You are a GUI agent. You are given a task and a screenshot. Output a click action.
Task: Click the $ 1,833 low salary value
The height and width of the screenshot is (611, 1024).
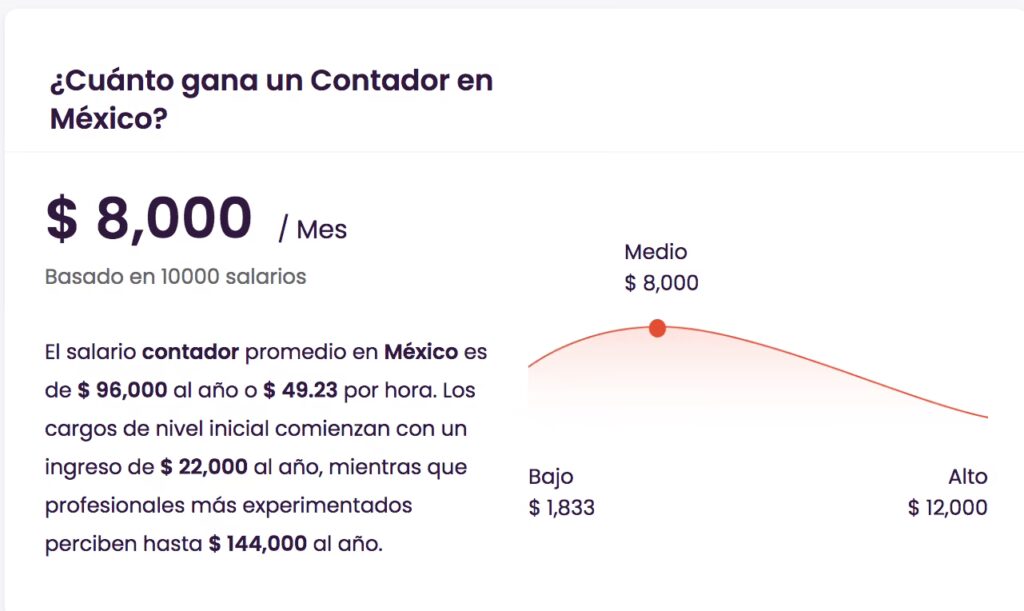tap(561, 507)
